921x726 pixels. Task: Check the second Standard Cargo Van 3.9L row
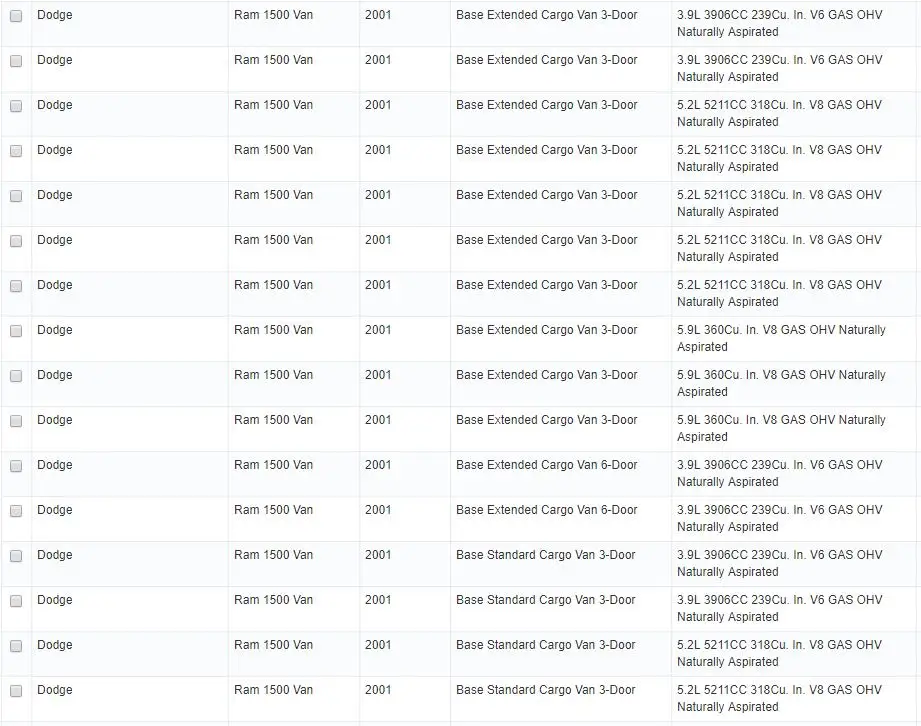point(16,601)
